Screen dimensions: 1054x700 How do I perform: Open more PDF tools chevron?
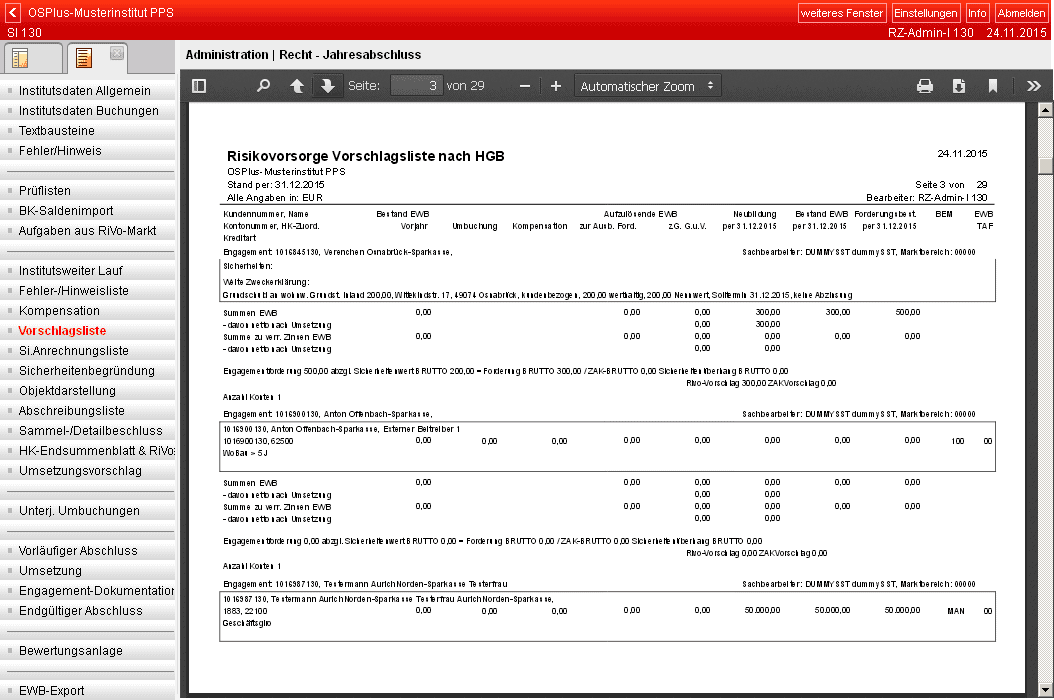point(1034,86)
